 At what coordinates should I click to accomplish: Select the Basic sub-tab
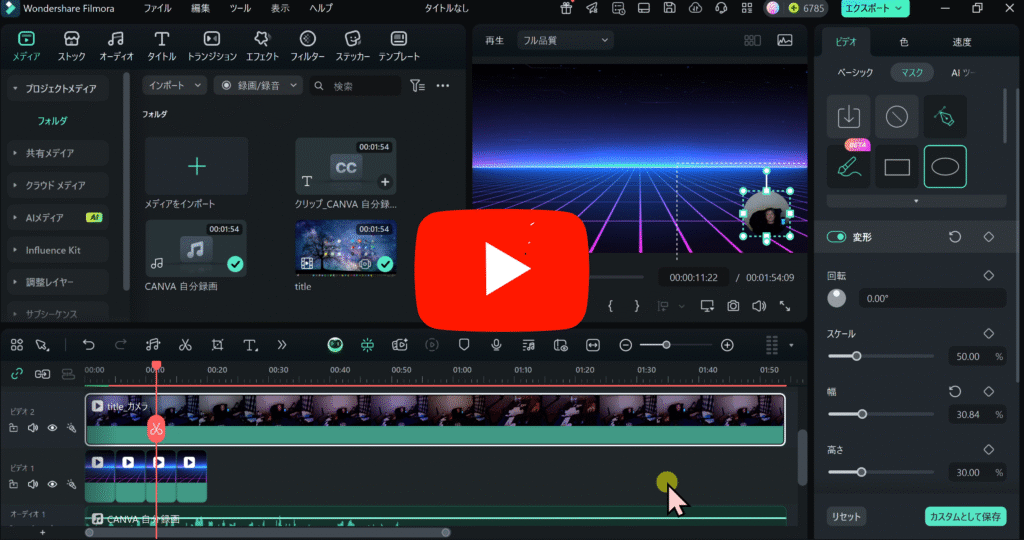click(x=855, y=72)
